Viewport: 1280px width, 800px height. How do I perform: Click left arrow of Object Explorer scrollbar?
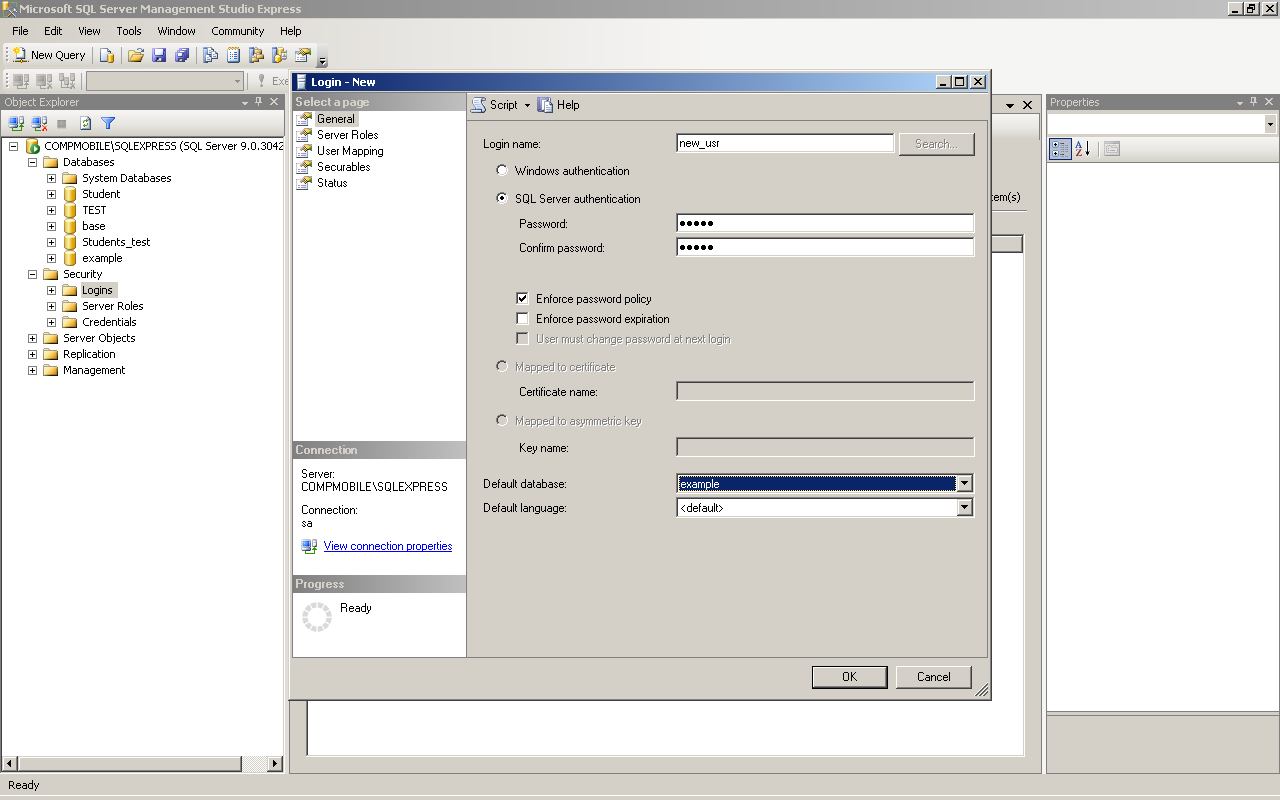[9, 764]
